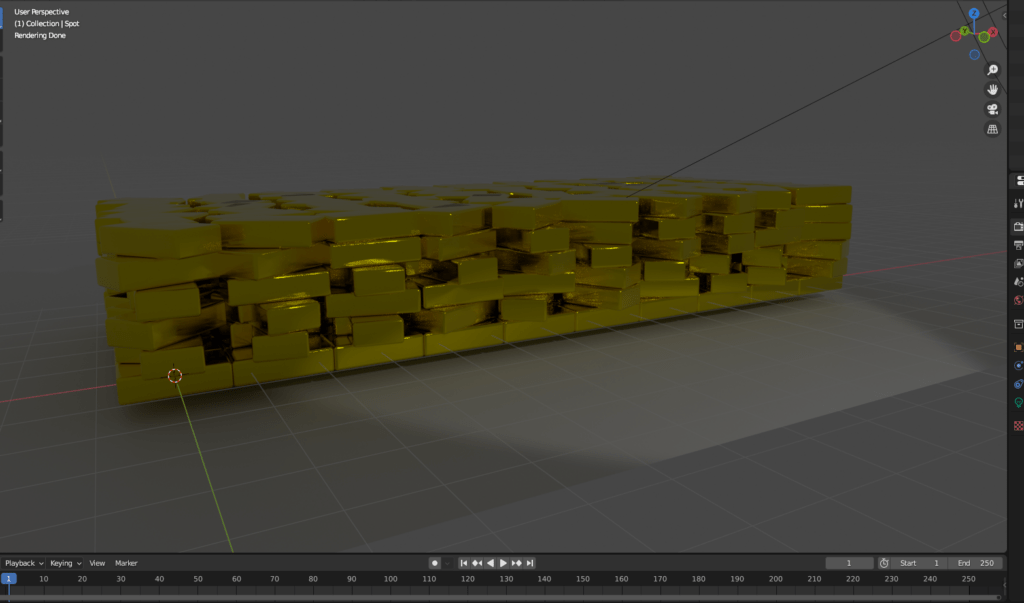Open the keying set popover beside record button
Screen dimensions: 1024x603
[447, 562]
